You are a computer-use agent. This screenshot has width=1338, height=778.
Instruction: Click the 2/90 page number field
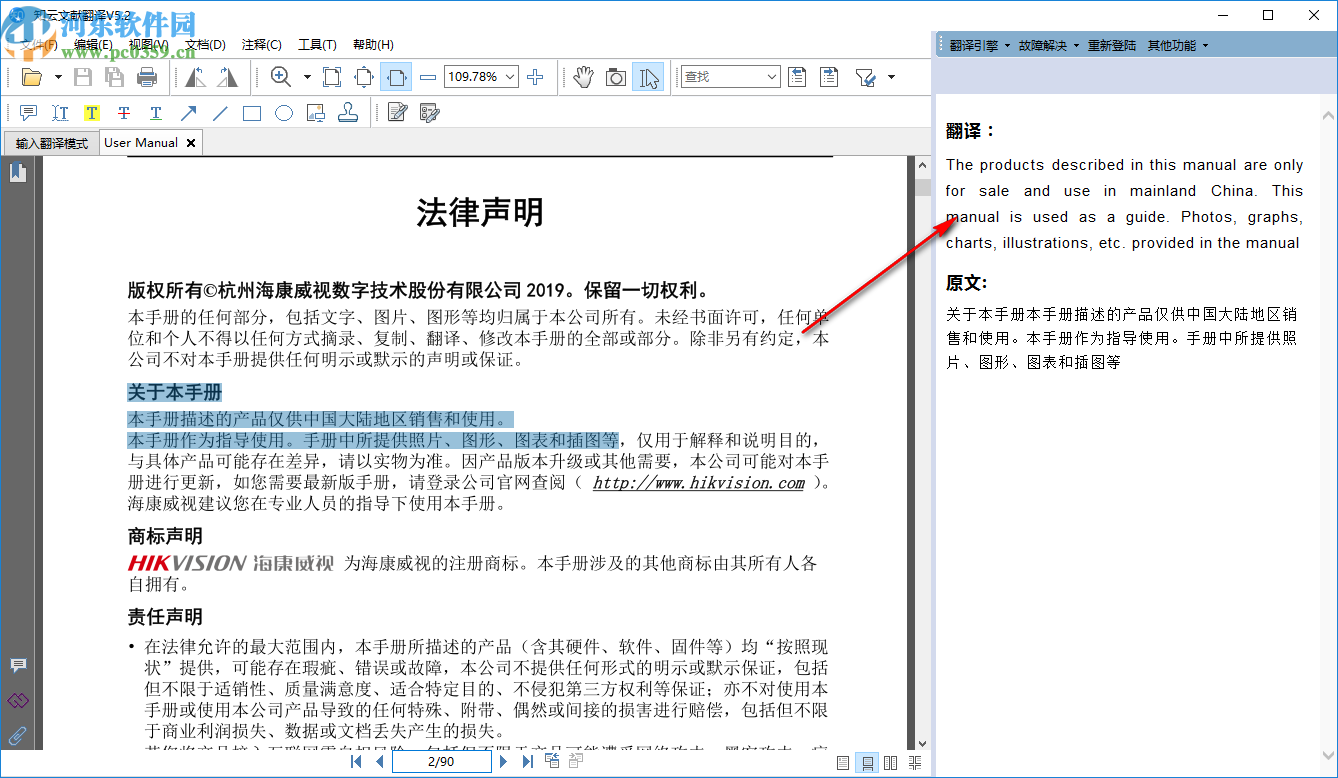coord(440,762)
